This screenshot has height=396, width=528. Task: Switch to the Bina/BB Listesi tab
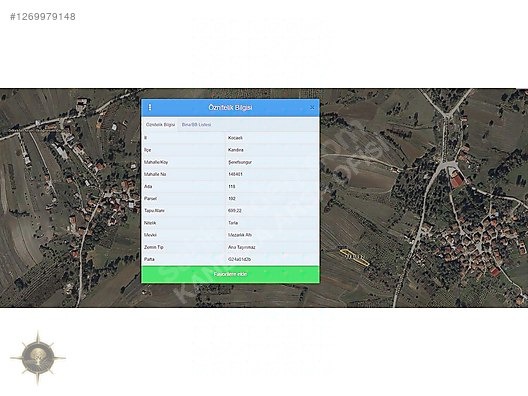click(x=196, y=125)
